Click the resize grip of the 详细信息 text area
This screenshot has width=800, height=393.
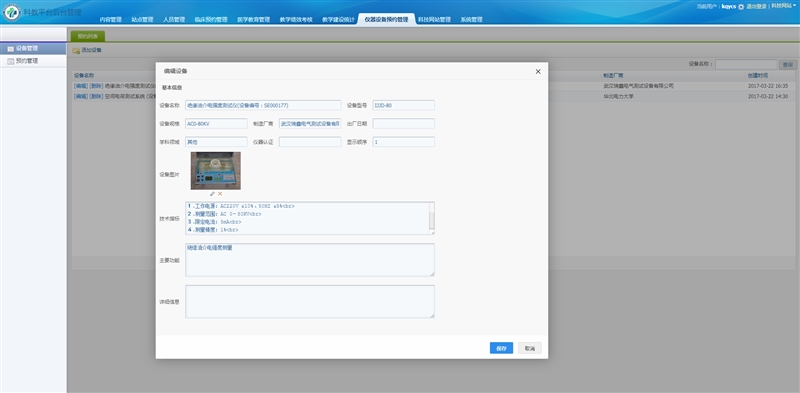click(432, 316)
